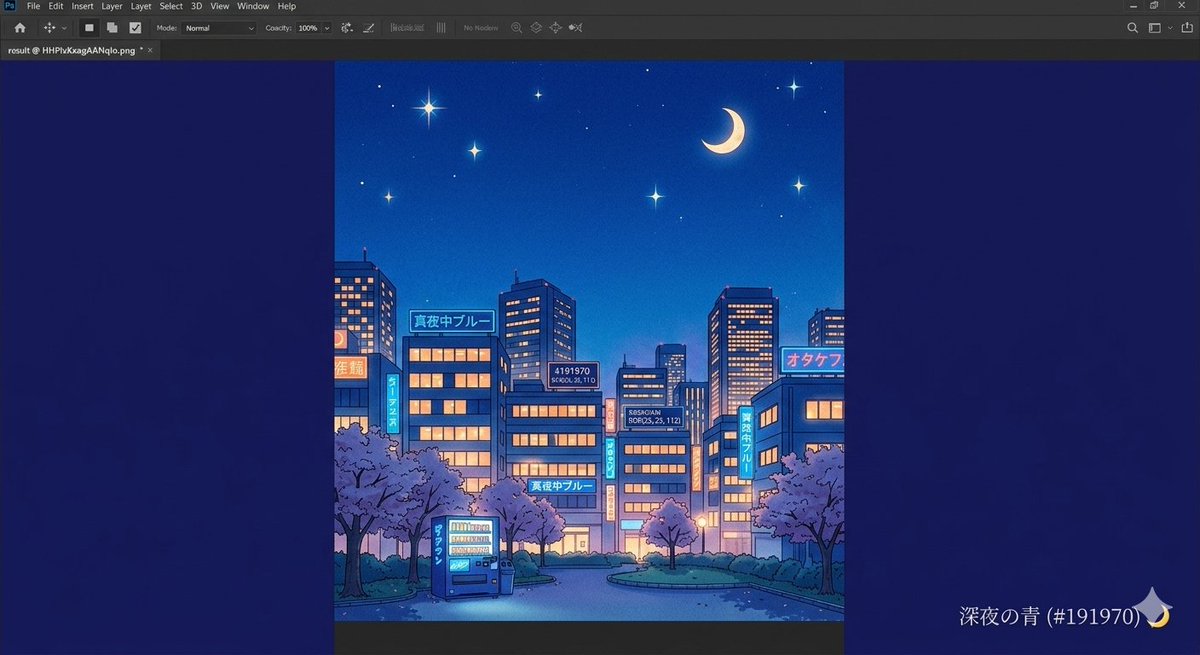The image size is (1200, 655).
Task: Select the 3D slide mode icon at far right of group
Action: 574,28
